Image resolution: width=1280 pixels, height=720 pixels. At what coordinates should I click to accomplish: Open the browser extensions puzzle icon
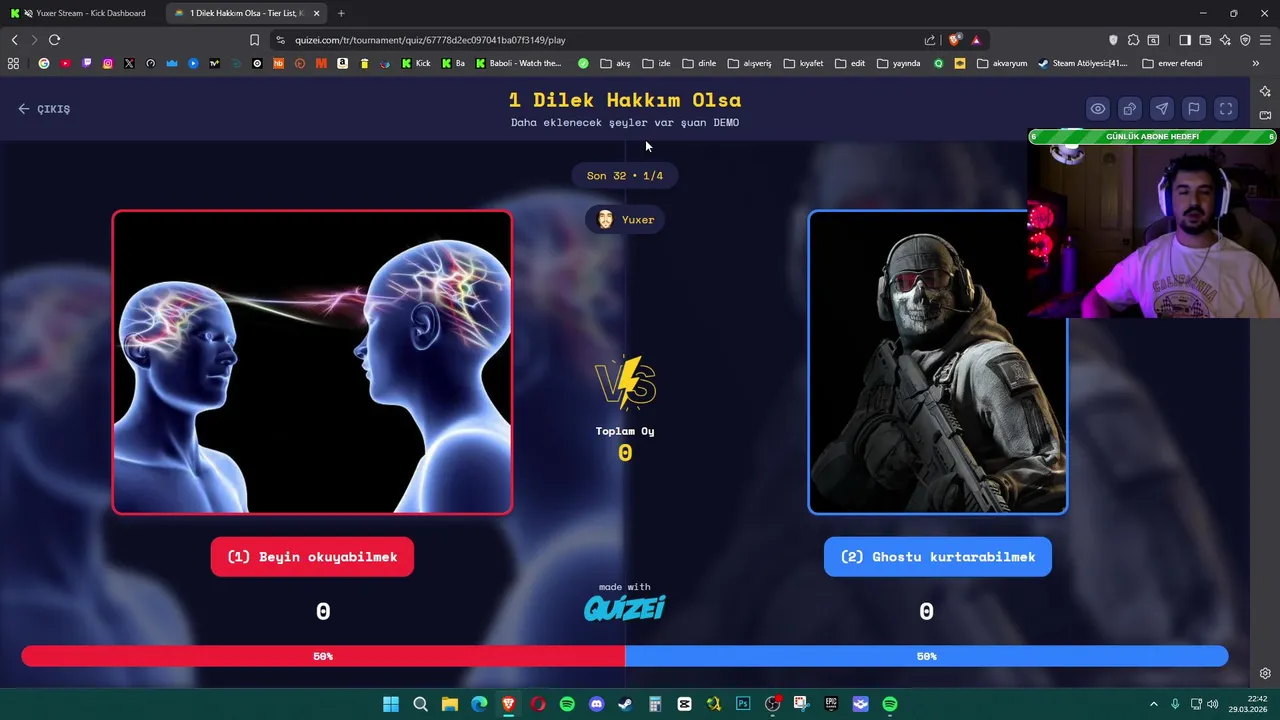1133,40
